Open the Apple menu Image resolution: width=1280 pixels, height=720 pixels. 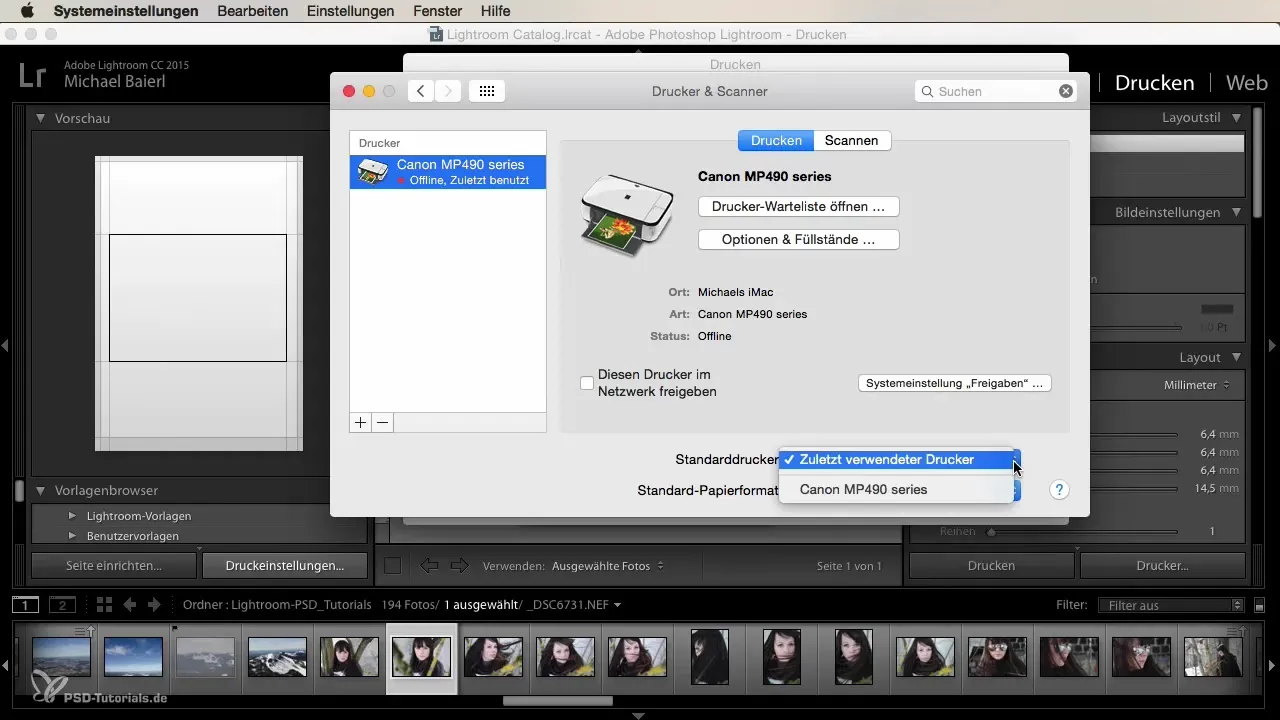(27, 11)
